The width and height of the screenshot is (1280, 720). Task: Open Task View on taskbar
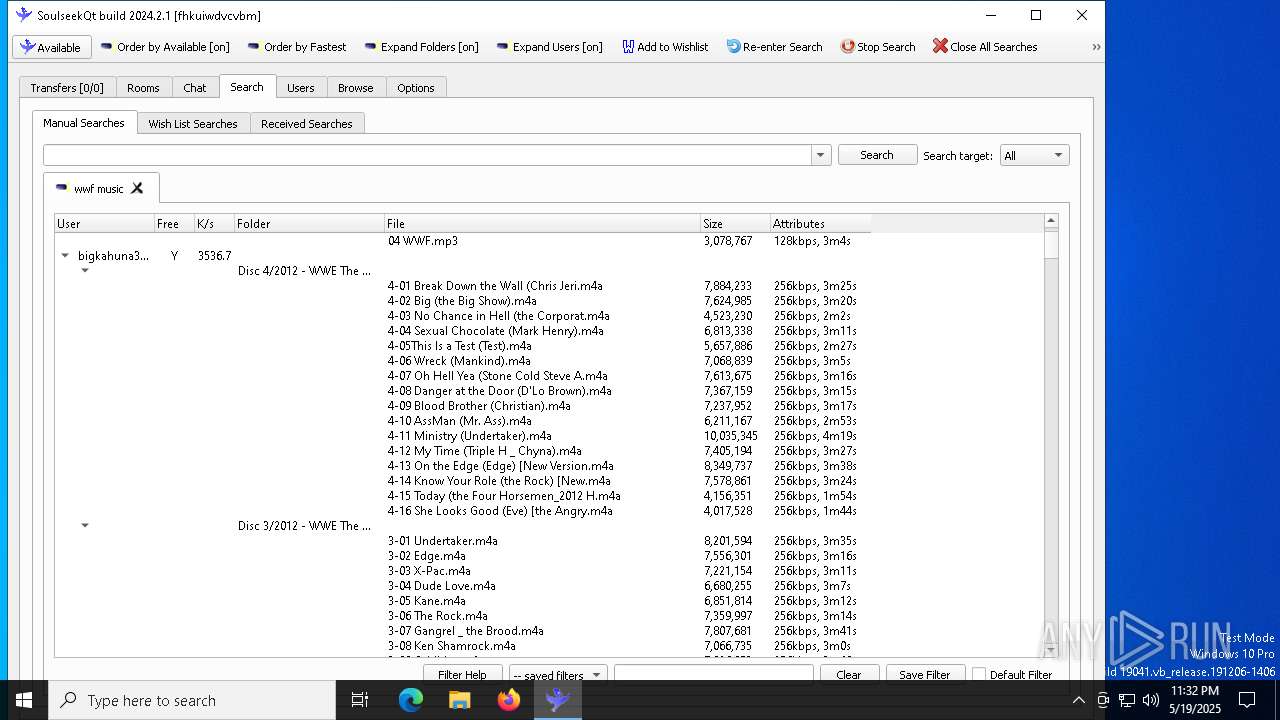tap(360, 700)
